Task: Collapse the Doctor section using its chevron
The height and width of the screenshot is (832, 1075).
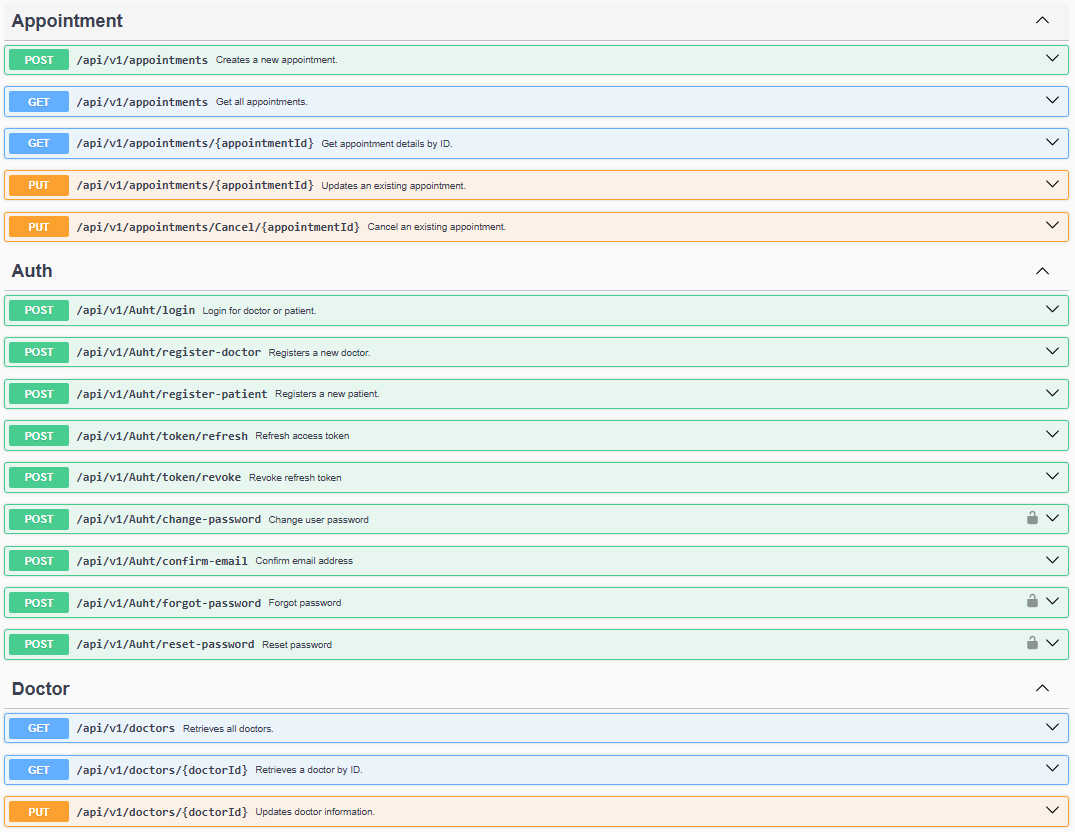Action: [x=1042, y=688]
